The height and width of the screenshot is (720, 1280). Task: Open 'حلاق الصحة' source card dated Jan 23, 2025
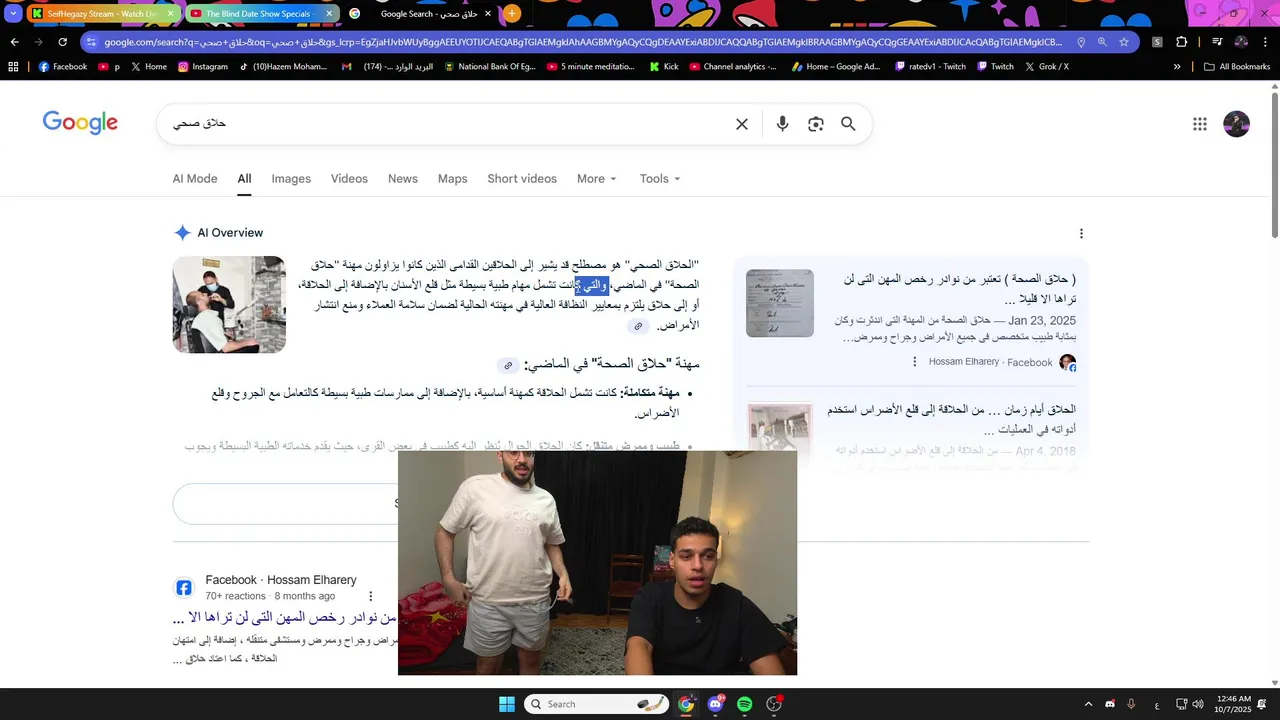click(911, 320)
